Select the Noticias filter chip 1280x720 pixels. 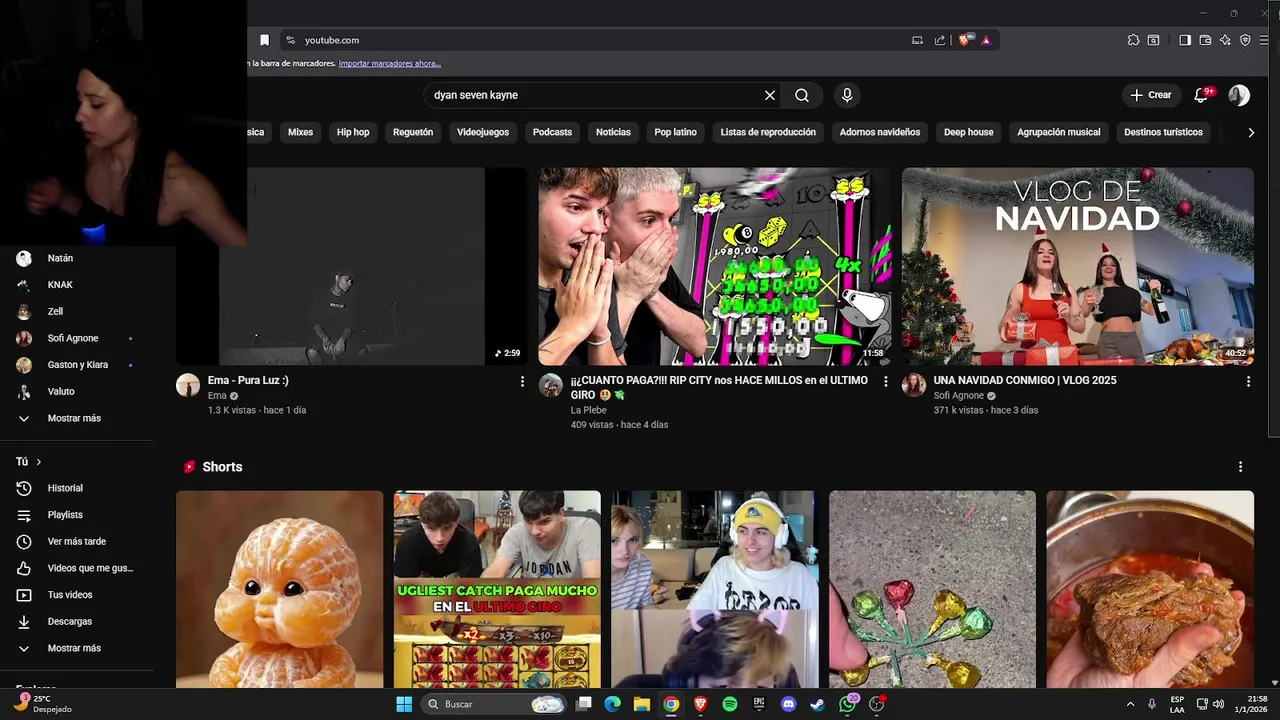(613, 132)
